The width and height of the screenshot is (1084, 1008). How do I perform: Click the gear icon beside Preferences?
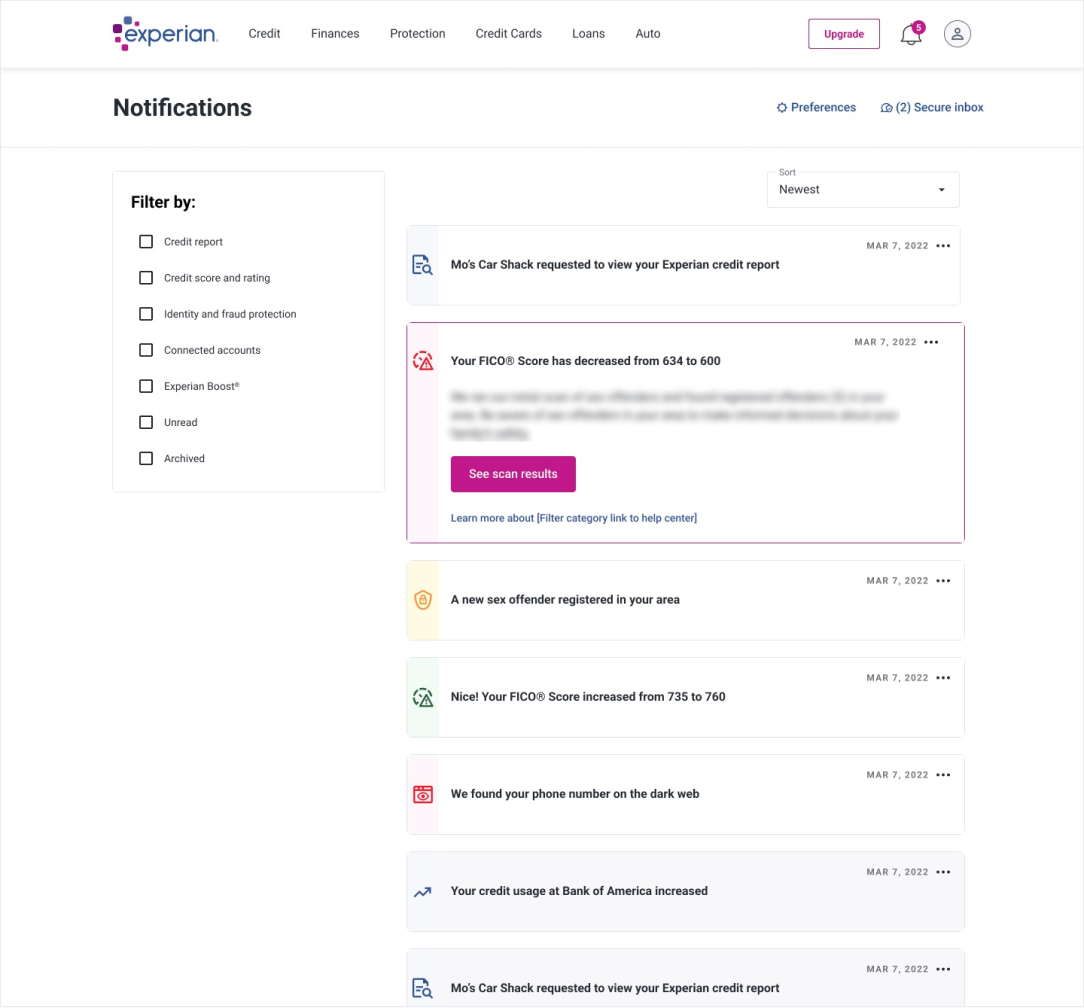coord(781,108)
